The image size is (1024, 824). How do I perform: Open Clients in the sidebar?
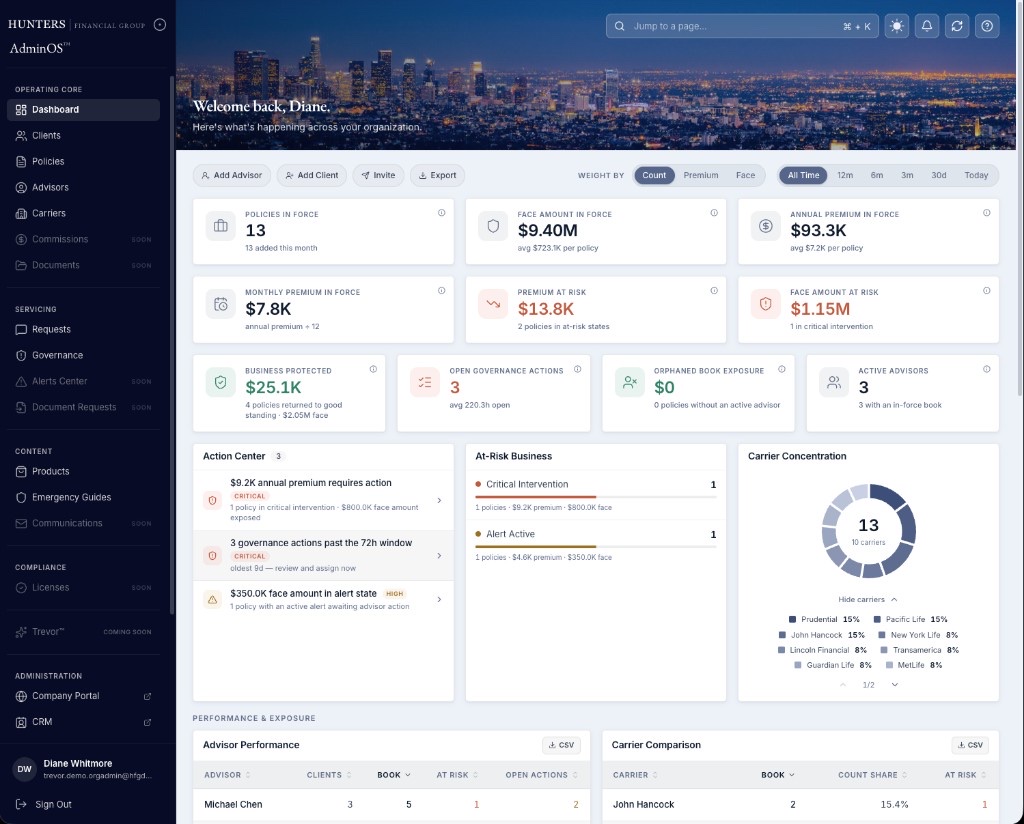coord(83,136)
